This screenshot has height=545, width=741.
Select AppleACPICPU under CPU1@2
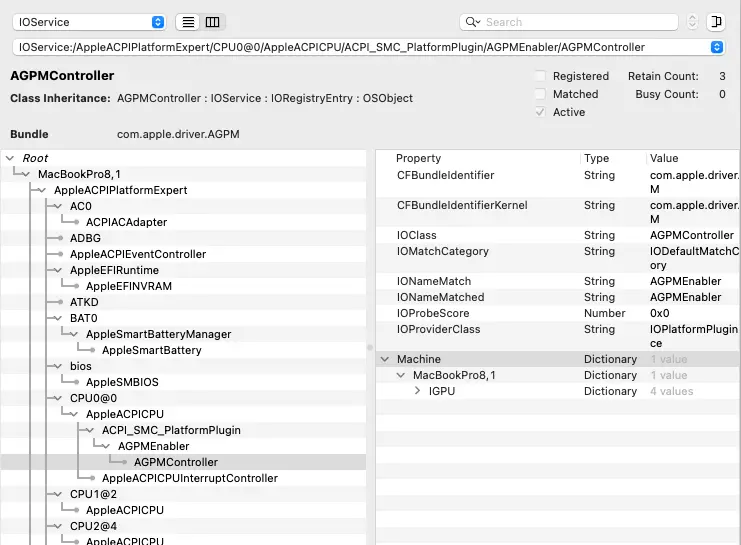coord(125,510)
